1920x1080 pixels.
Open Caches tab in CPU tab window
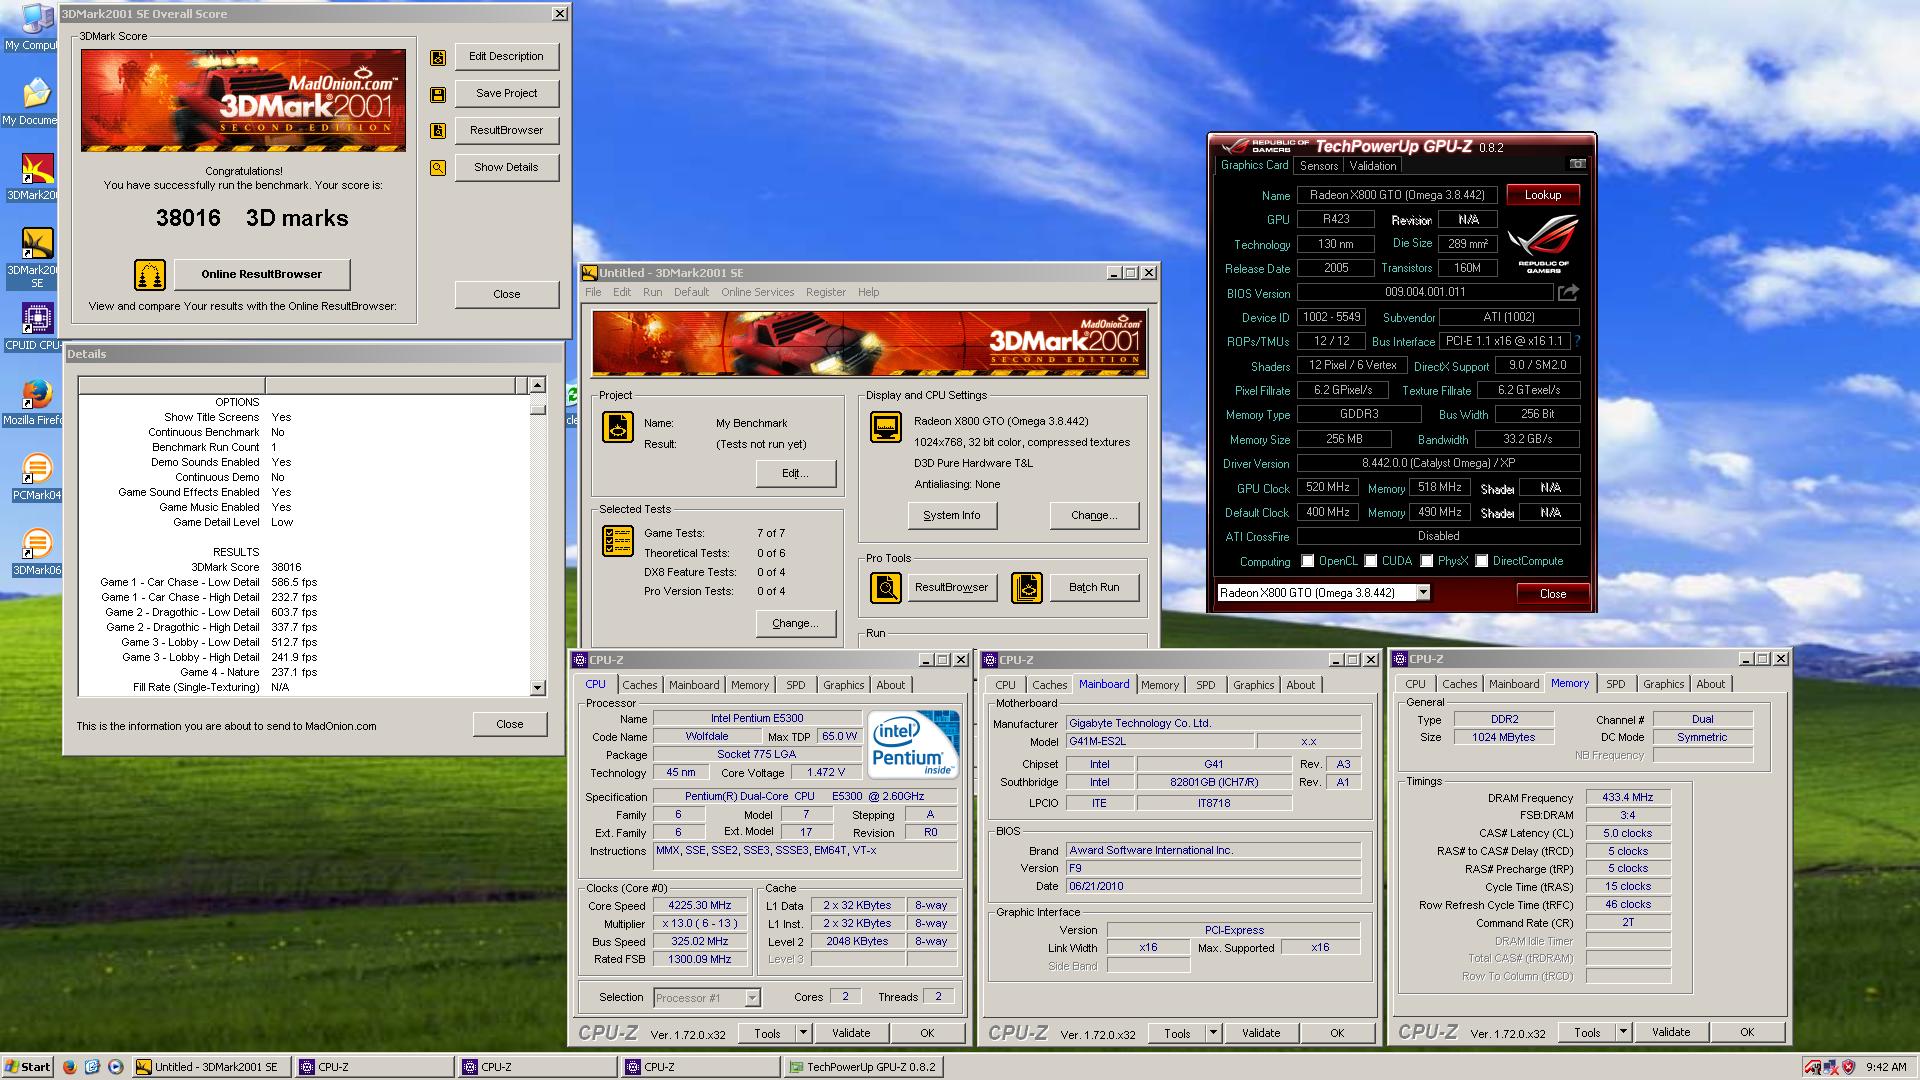click(640, 685)
